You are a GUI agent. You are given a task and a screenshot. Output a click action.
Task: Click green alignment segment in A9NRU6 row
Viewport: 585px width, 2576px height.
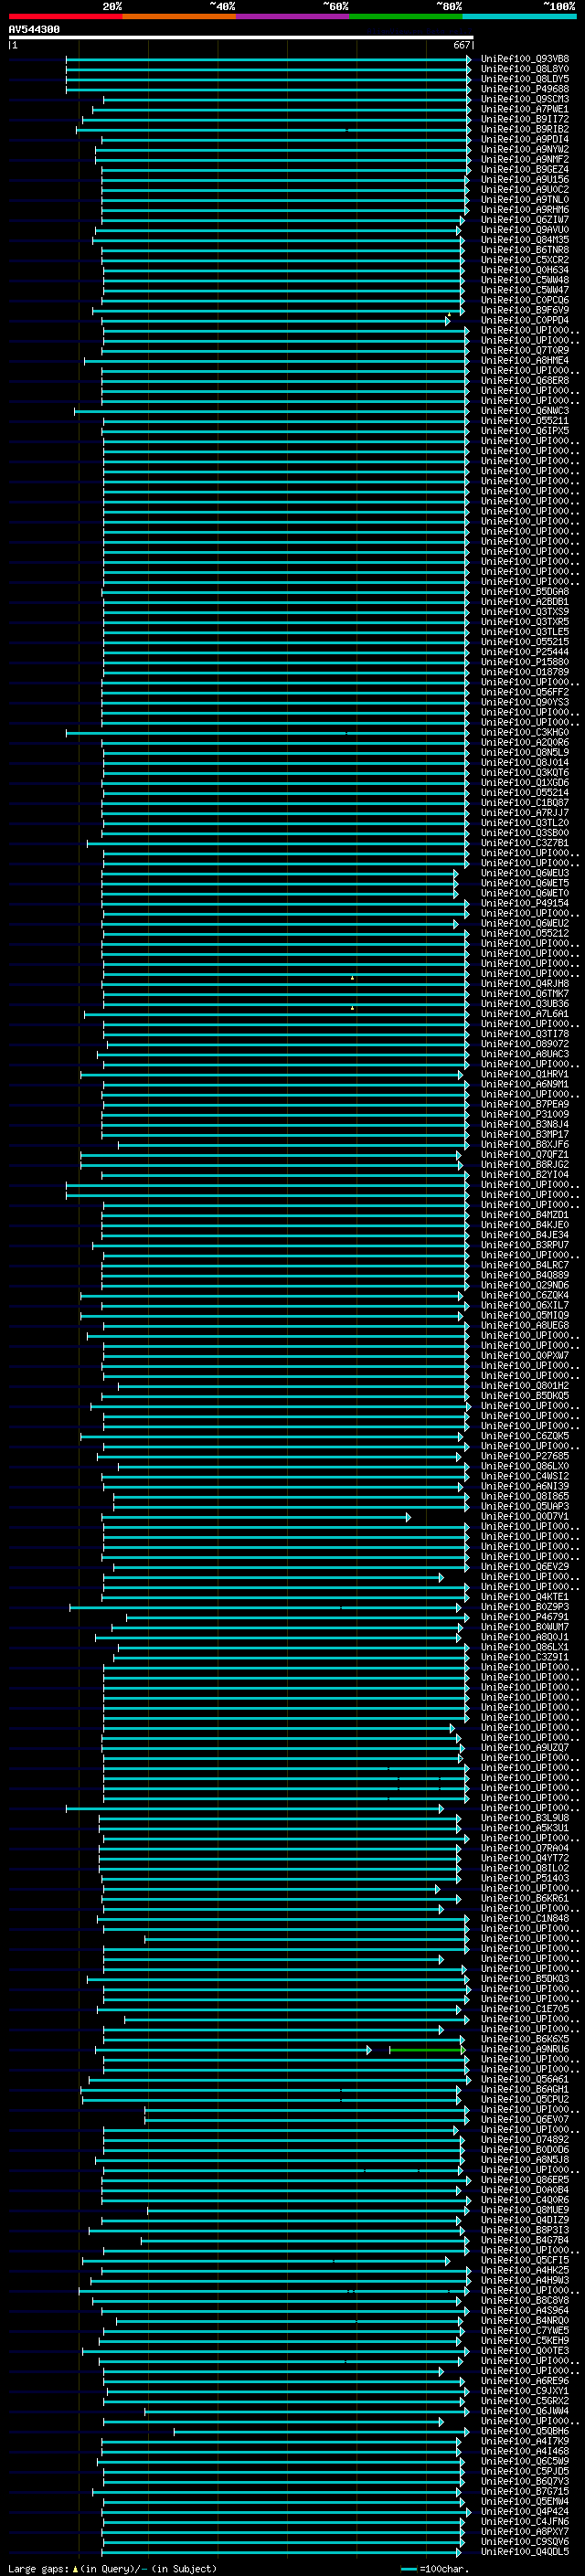426,2050
